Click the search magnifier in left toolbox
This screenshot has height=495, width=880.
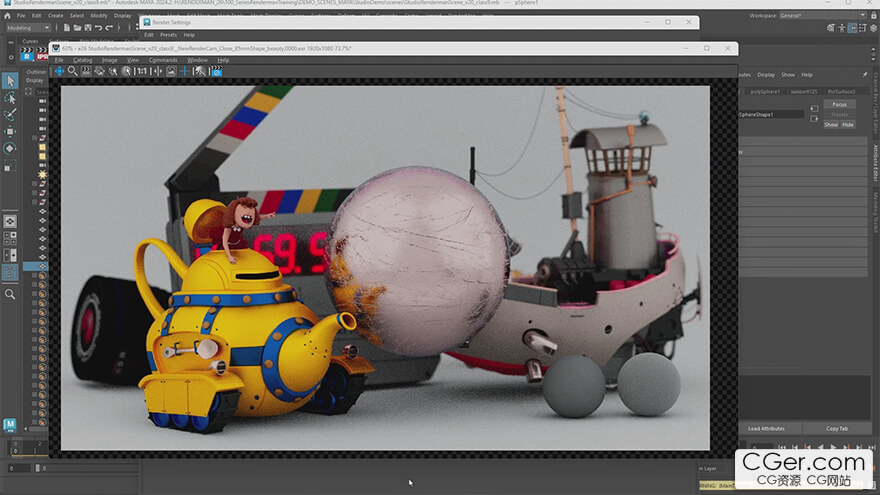coord(10,294)
